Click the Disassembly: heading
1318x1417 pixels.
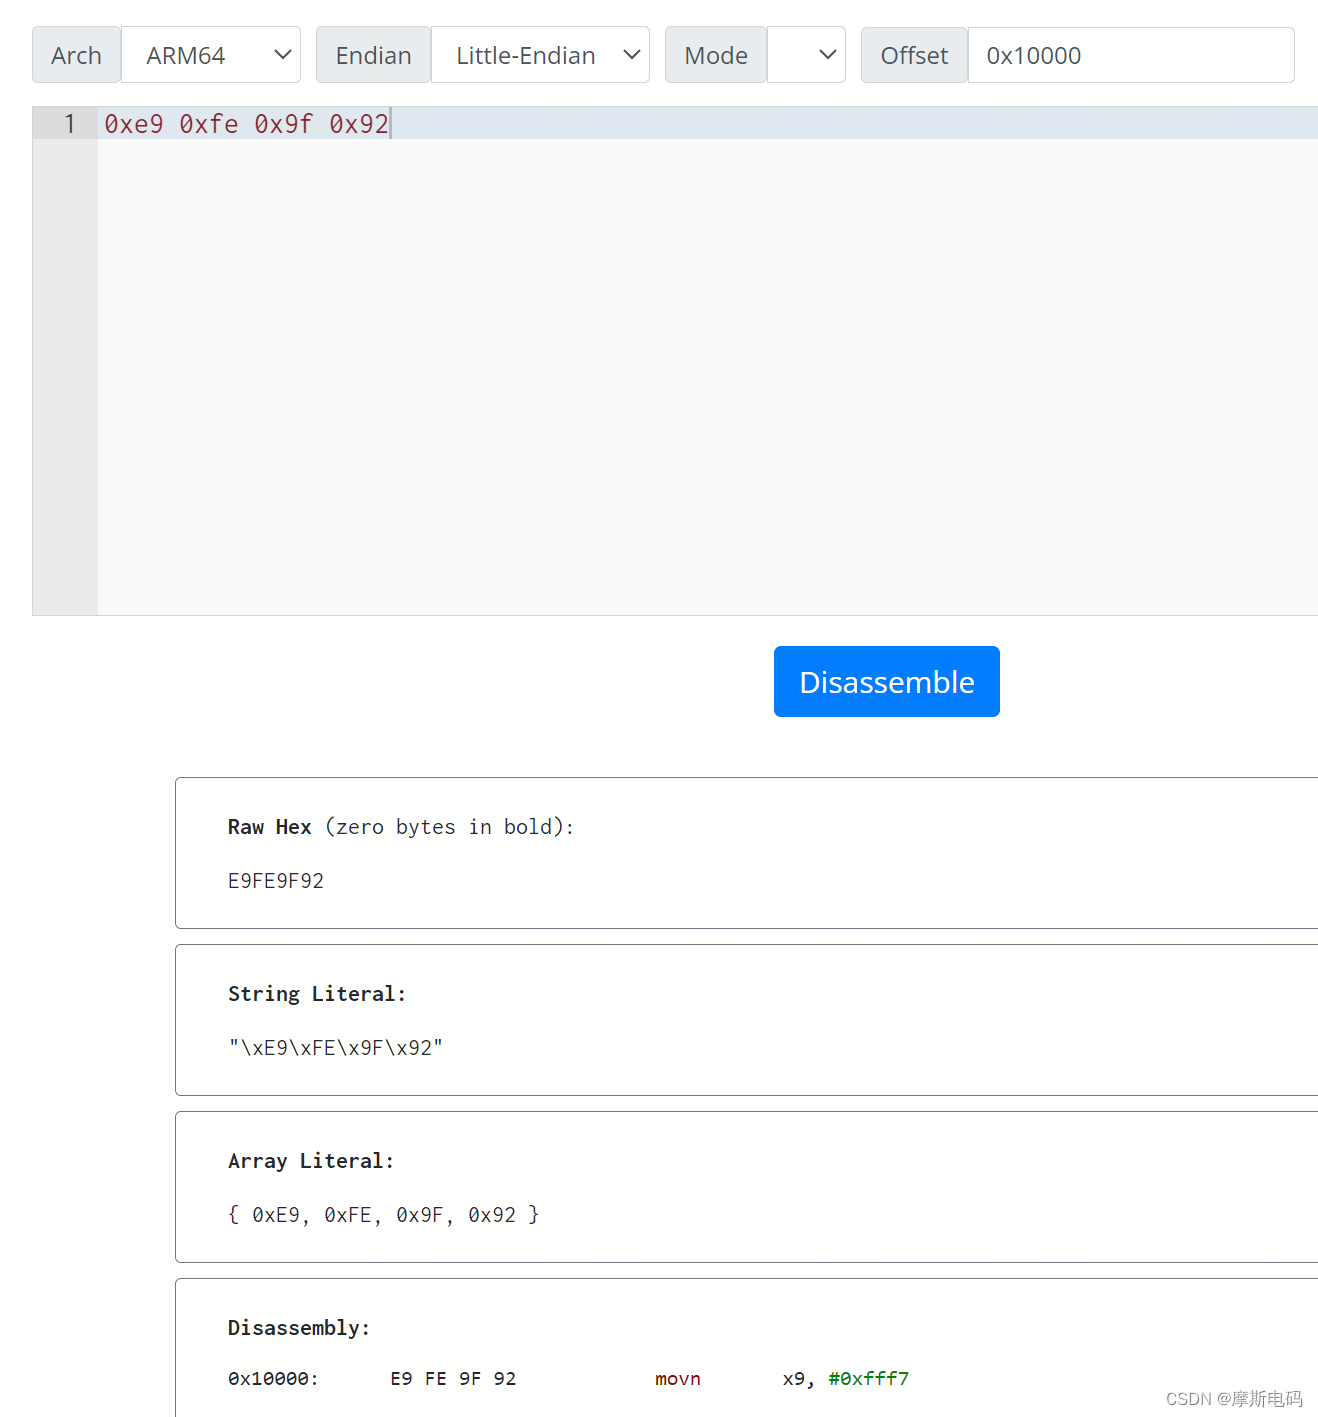point(299,1328)
